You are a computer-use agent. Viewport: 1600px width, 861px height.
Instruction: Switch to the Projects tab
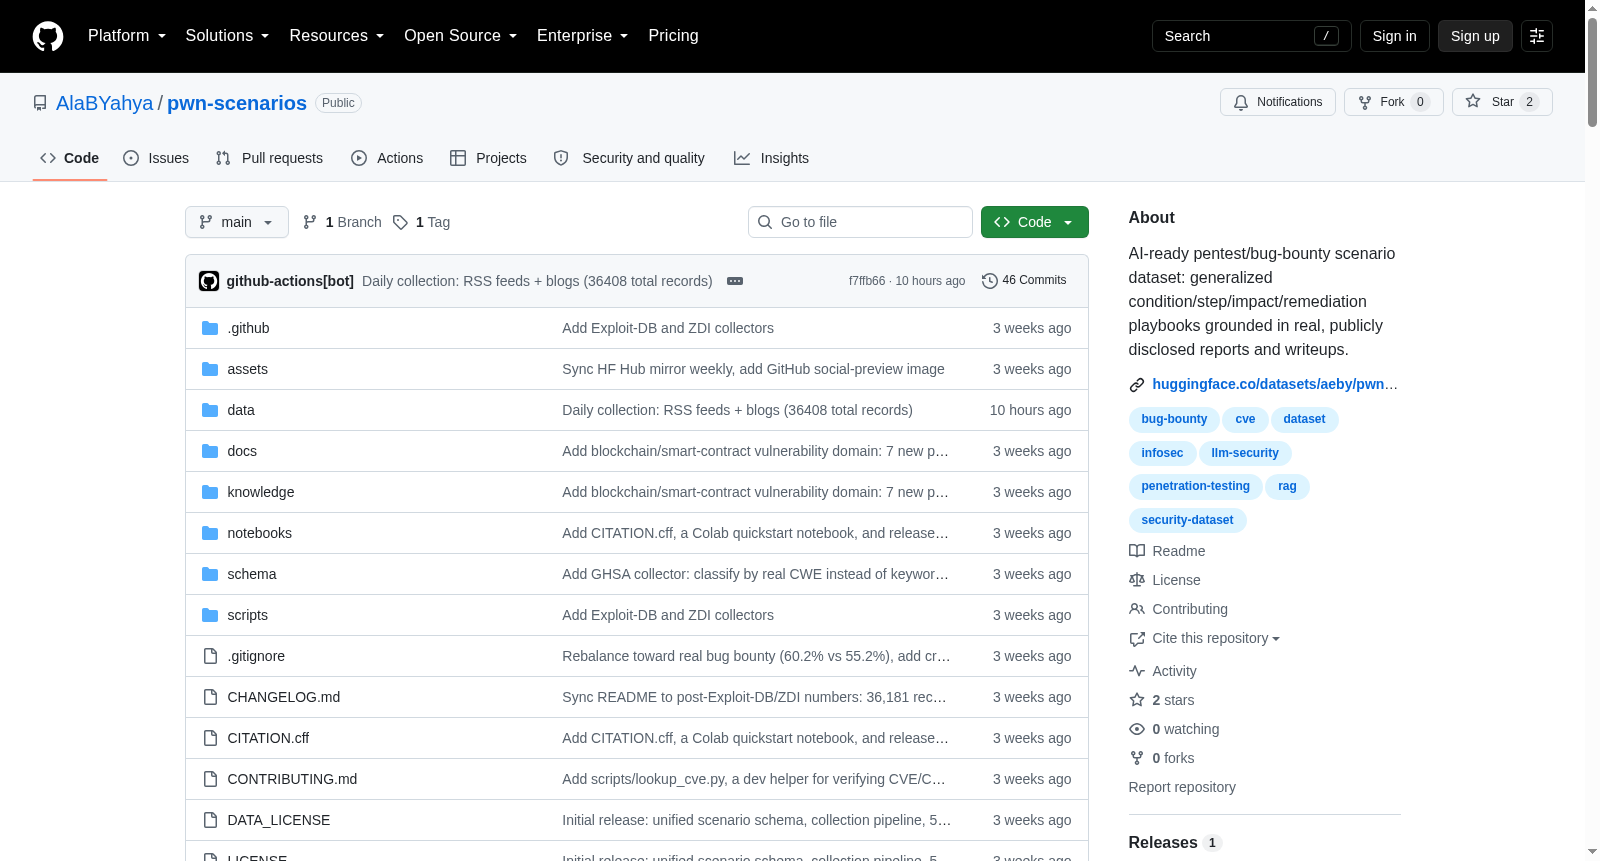(x=488, y=158)
